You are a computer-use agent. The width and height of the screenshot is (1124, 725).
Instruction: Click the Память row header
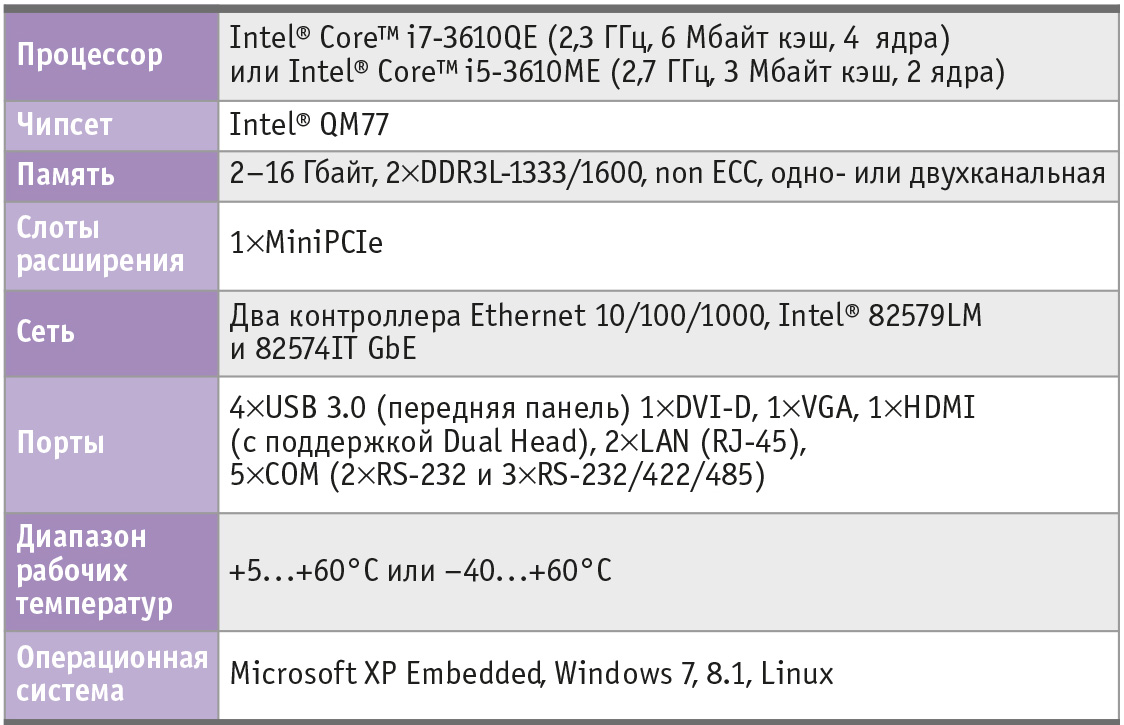point(111,175)
